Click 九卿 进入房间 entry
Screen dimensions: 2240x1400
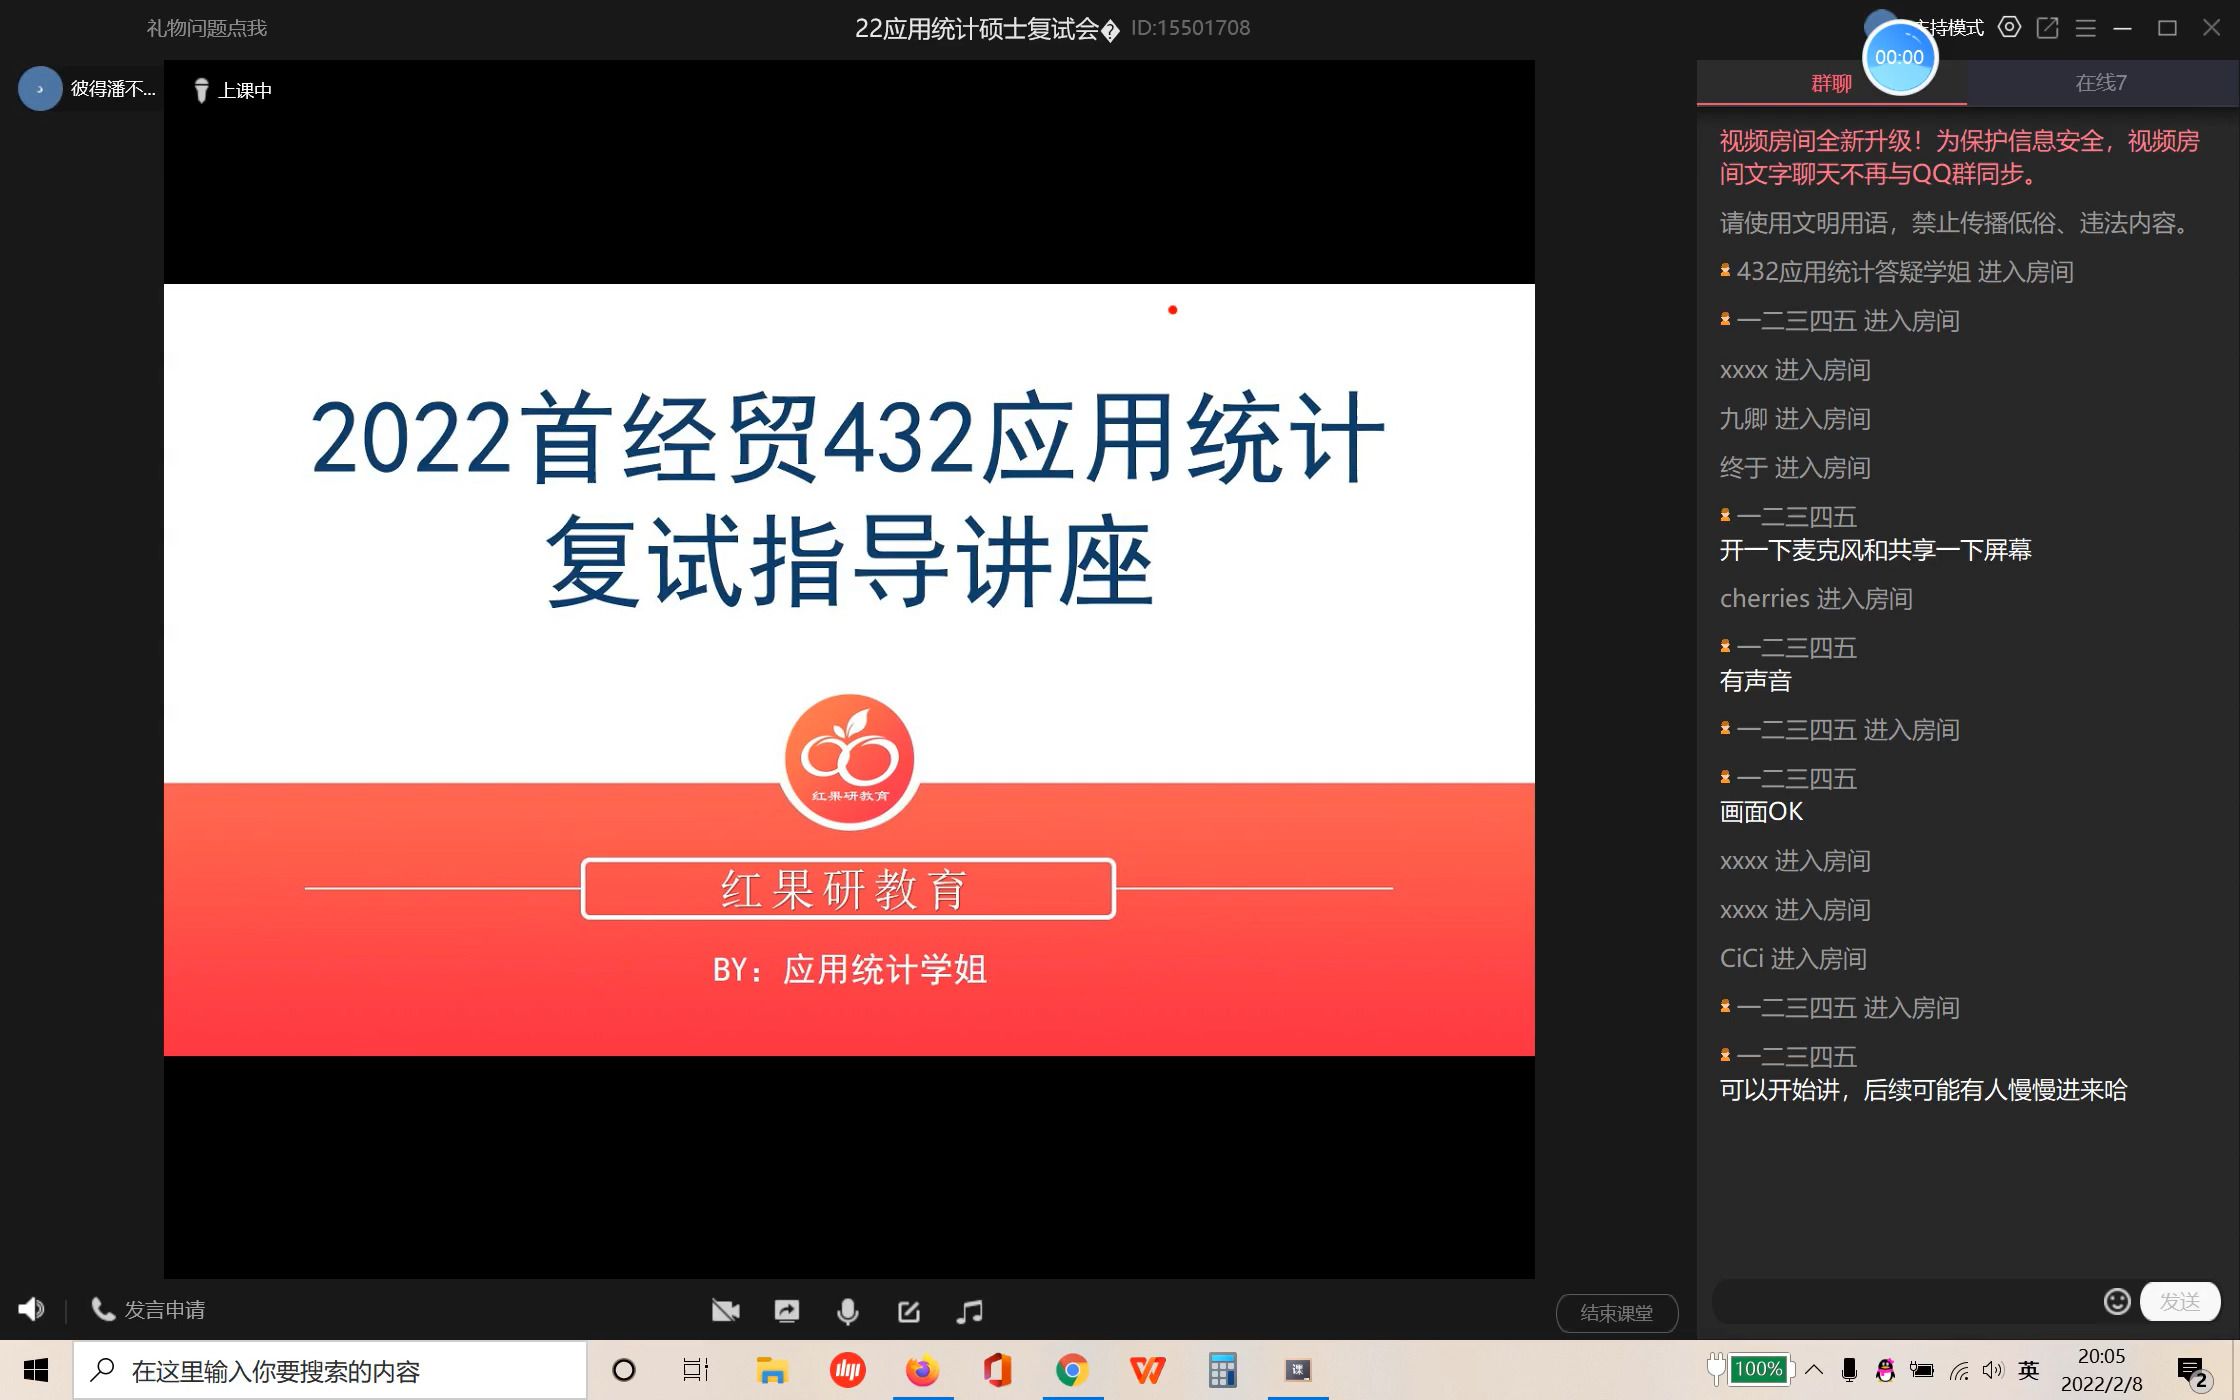pos(1795,419)
